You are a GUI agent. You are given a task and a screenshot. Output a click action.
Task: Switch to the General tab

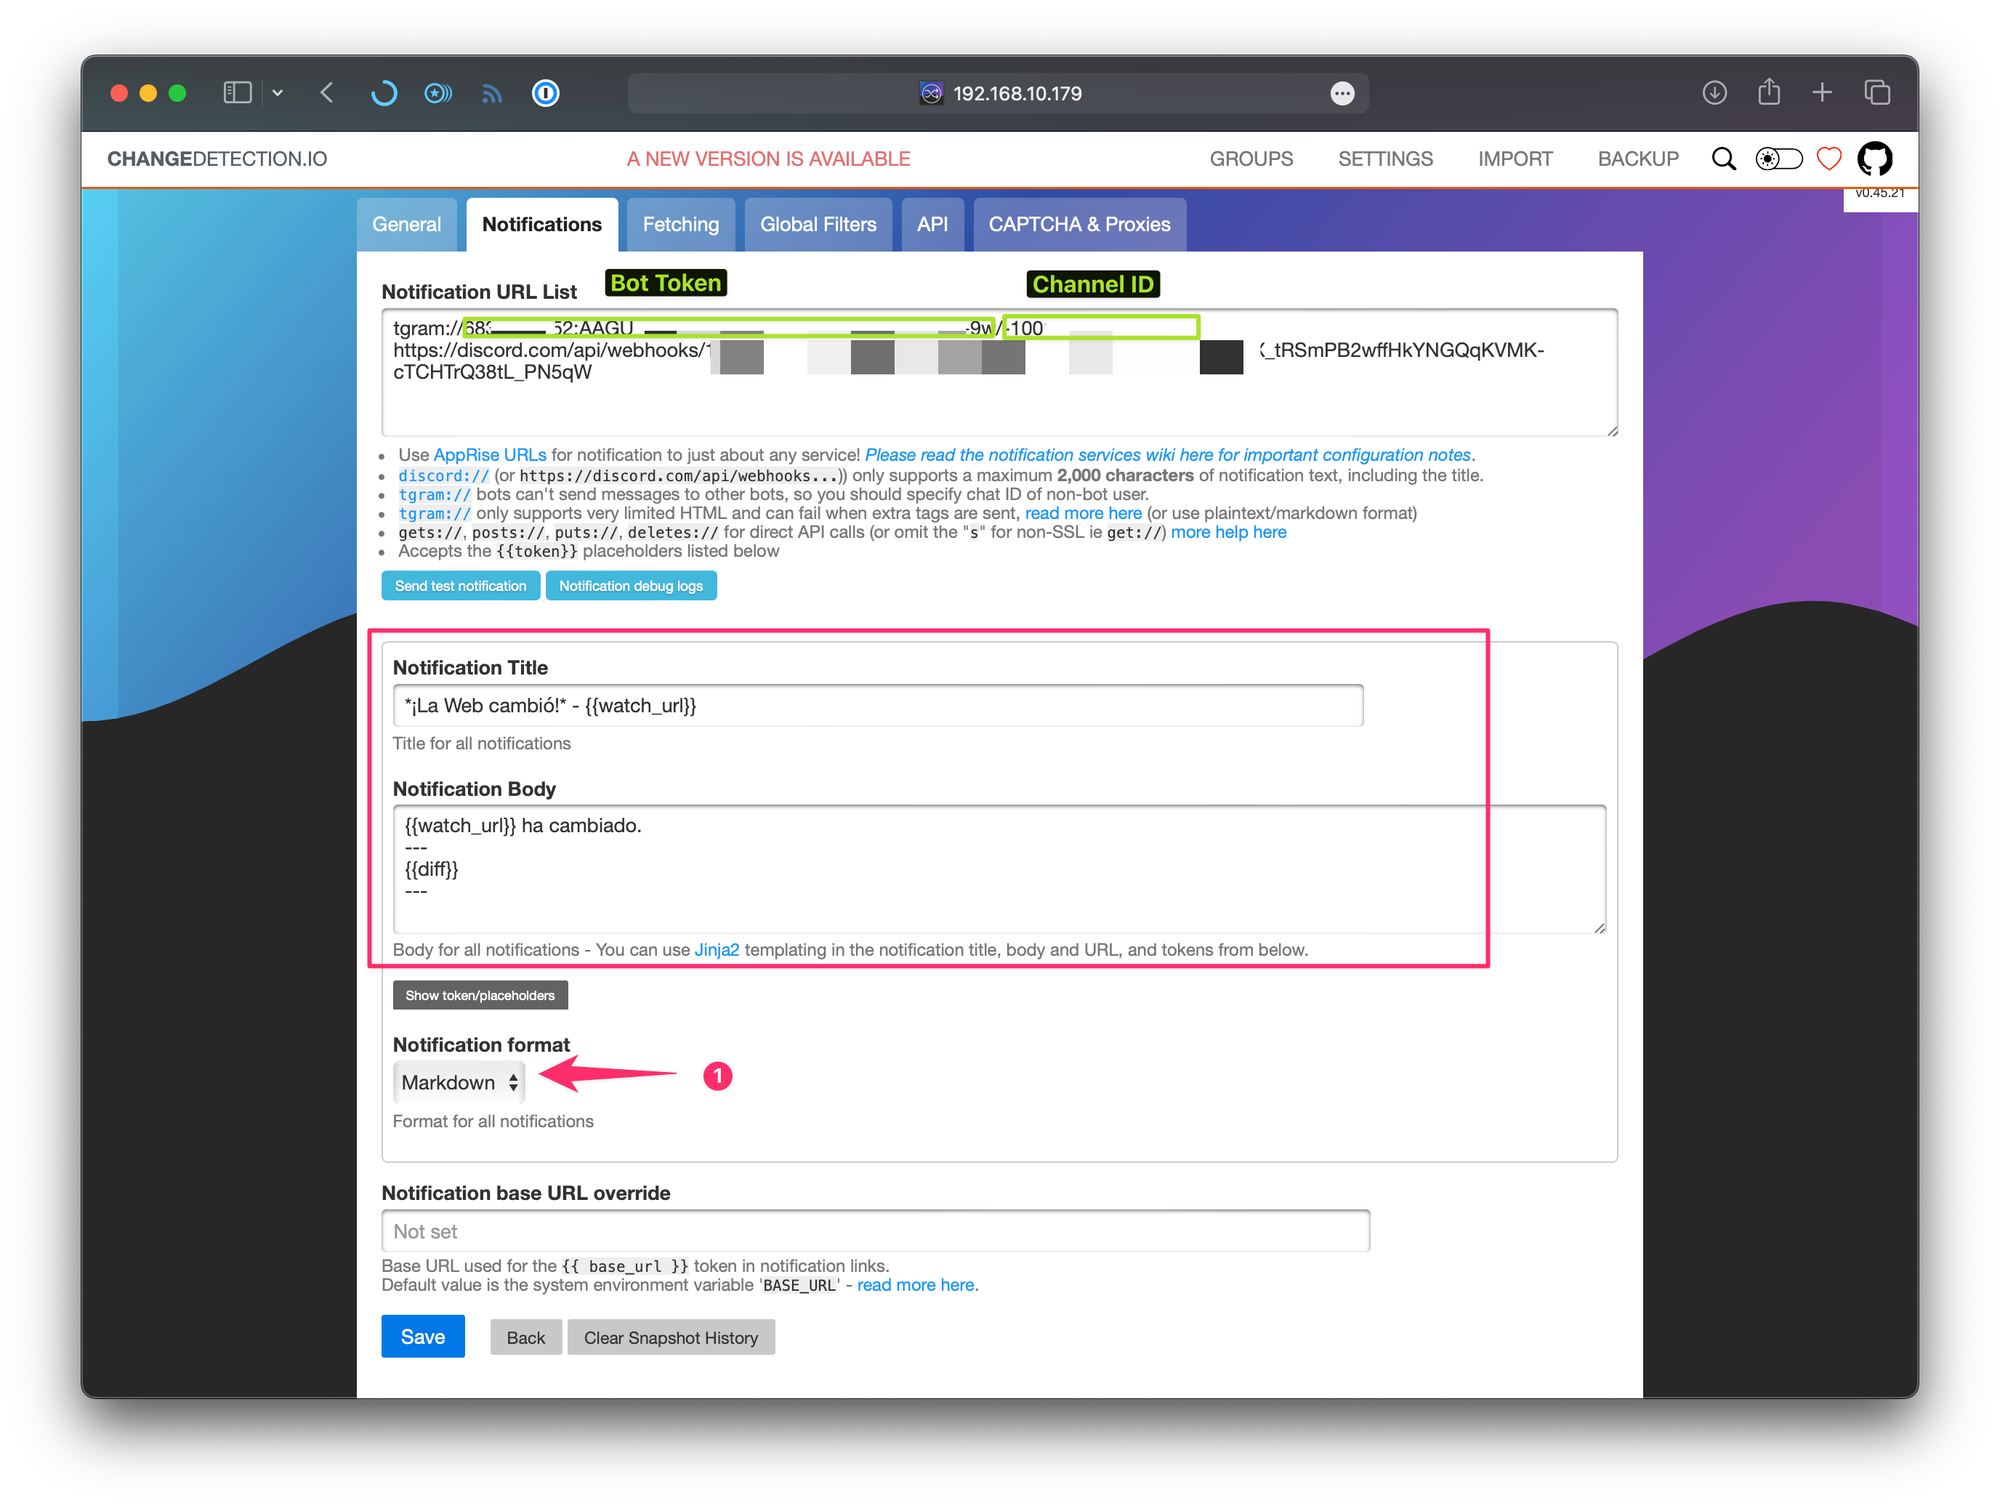[406, 224]
